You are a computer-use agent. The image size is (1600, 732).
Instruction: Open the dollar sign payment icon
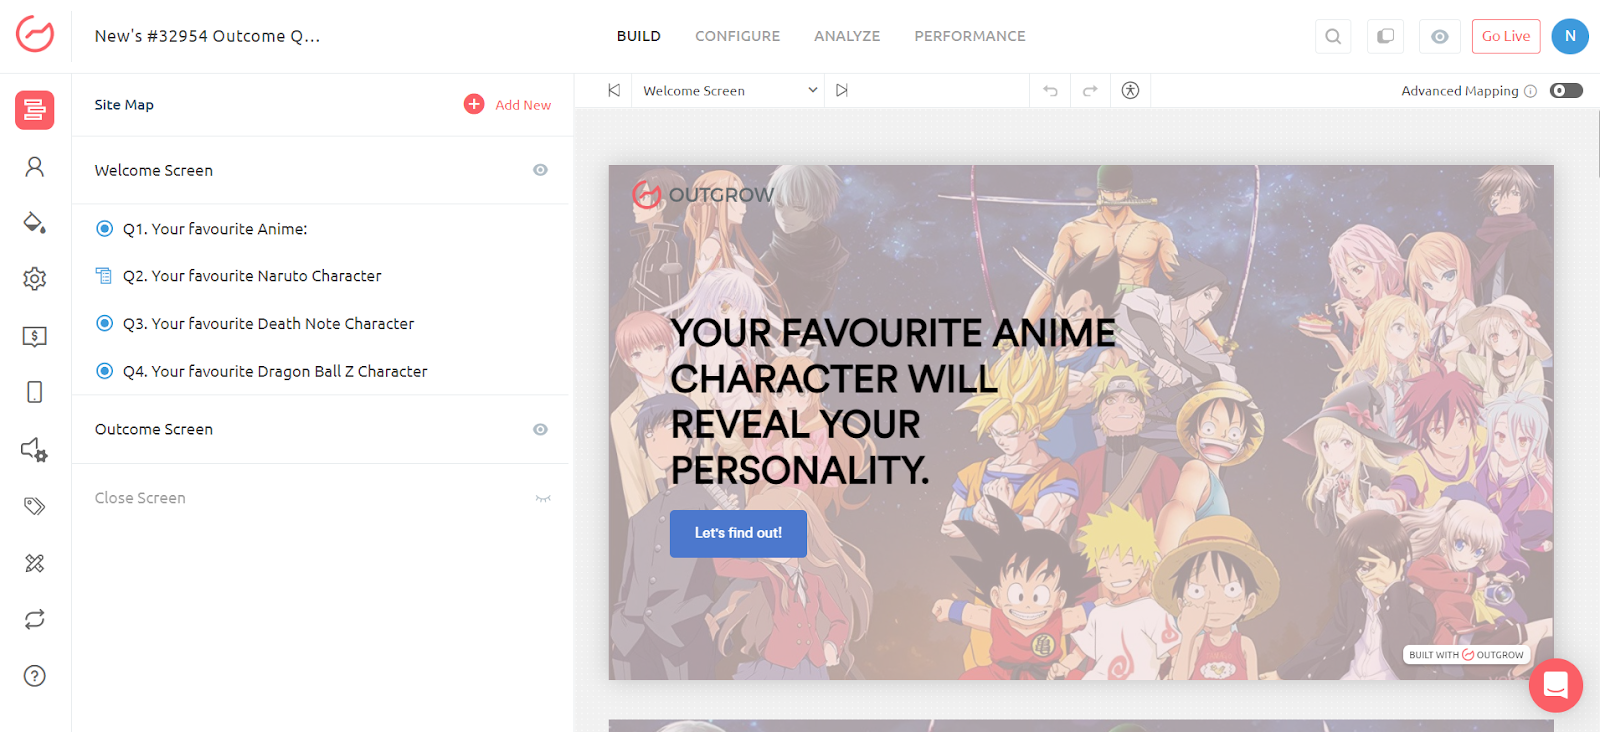(35, 336)
